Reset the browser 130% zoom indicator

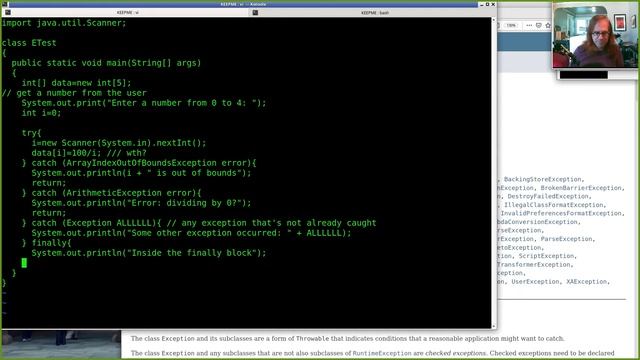tap(511, 25)
